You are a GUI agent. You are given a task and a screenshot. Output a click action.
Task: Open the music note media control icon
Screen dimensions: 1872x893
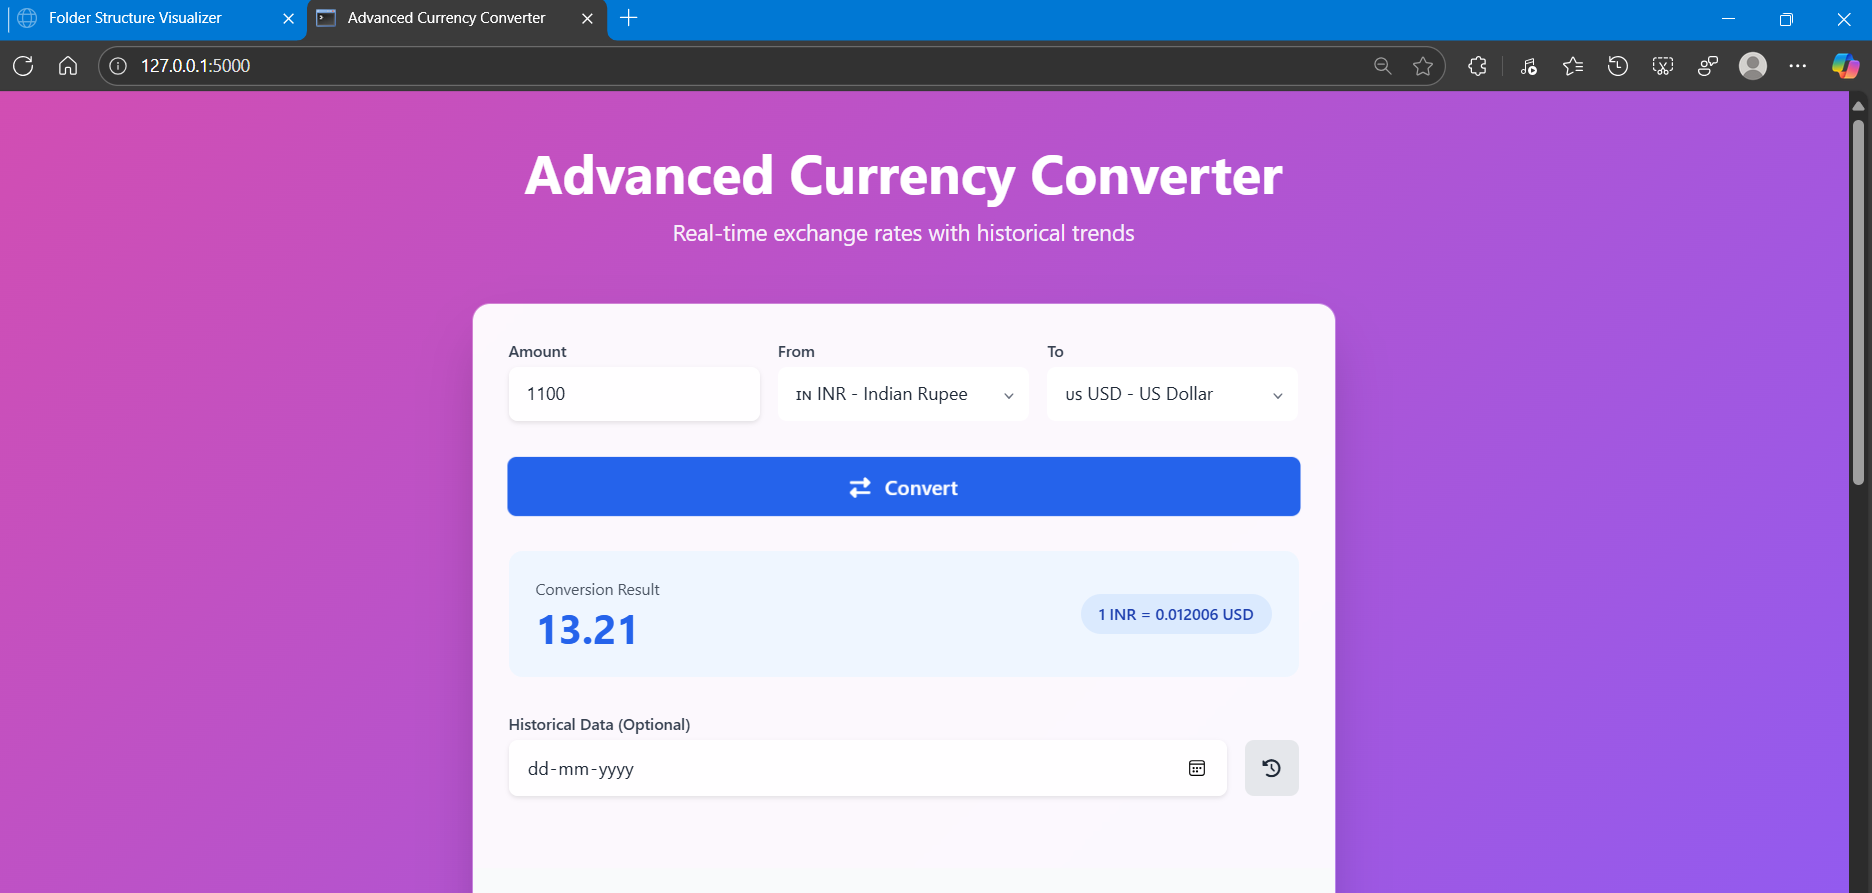tap(1528, 66)
